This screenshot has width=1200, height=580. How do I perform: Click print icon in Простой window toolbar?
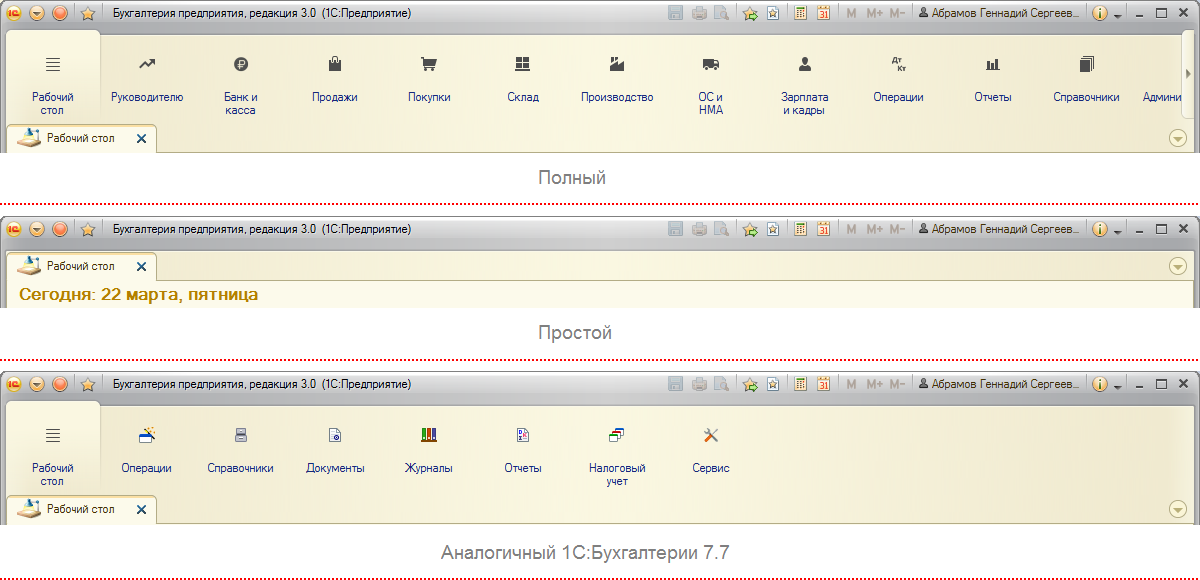(699, 229)
